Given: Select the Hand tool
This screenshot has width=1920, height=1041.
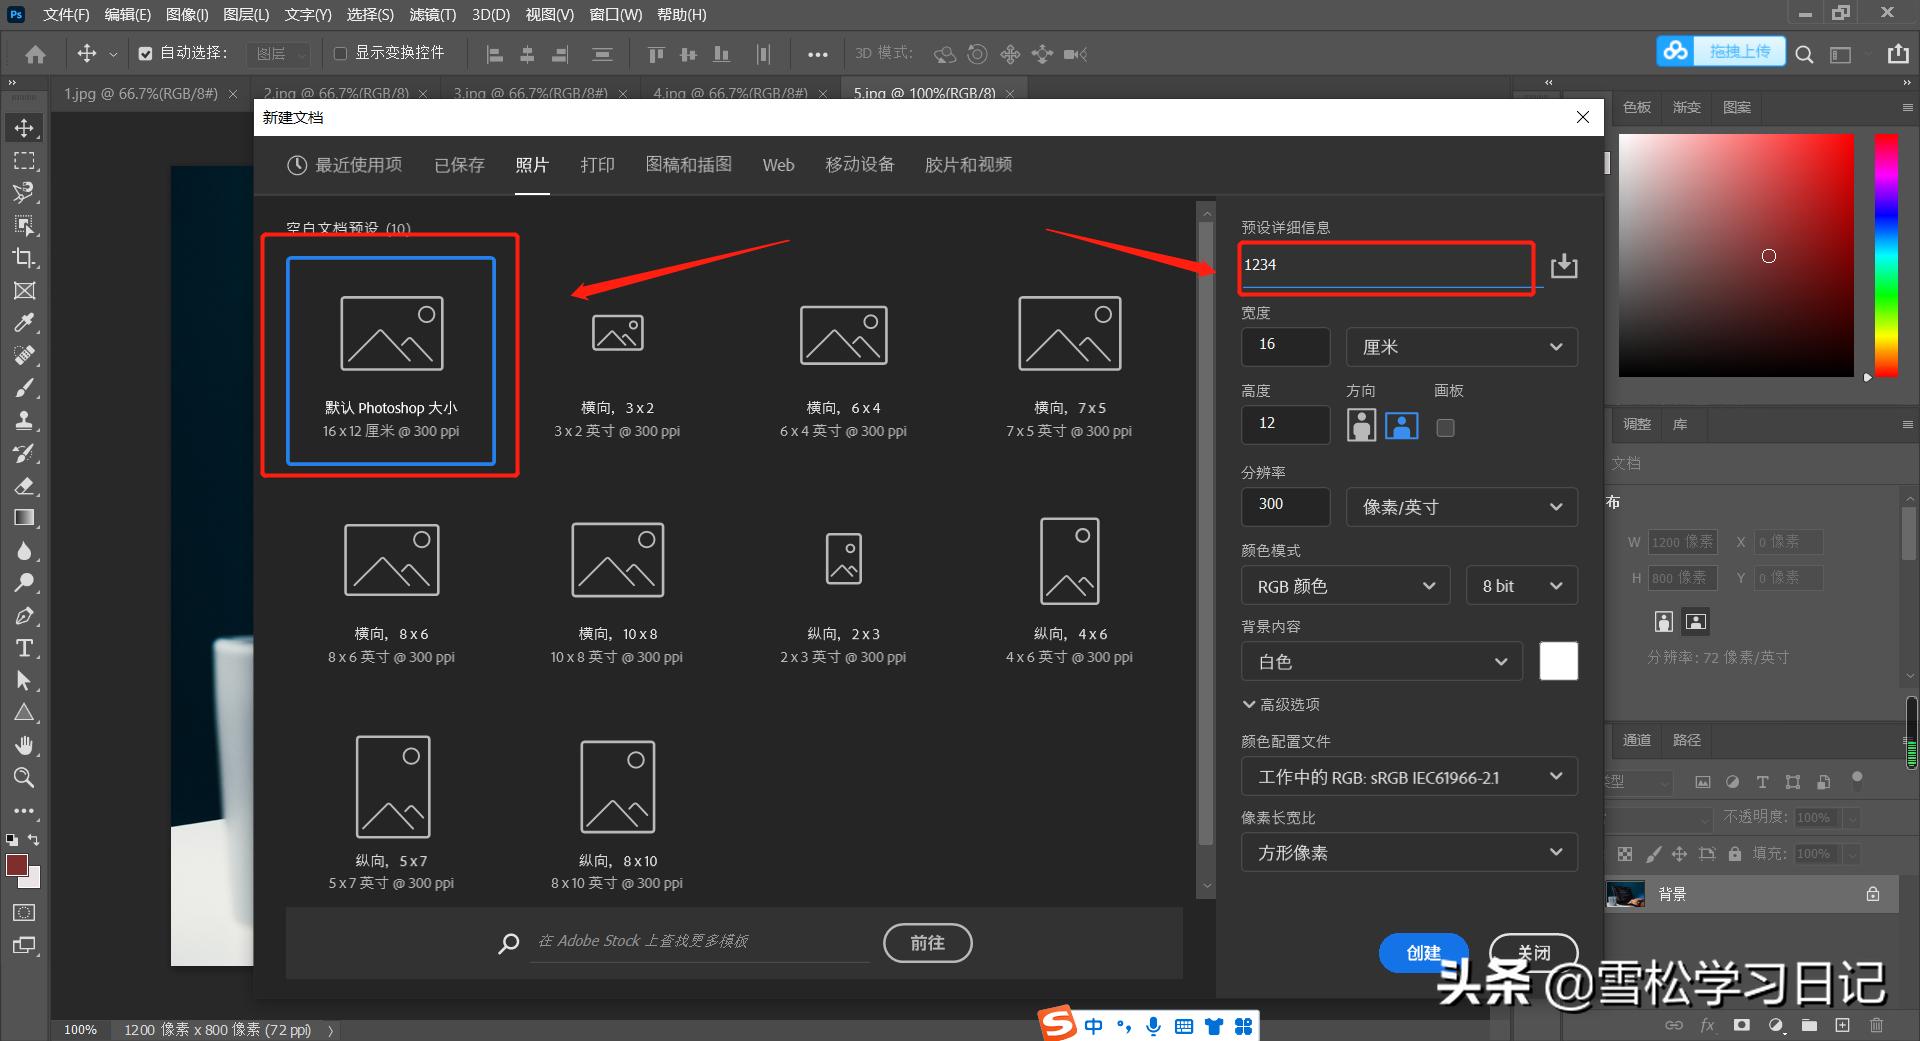Looking at the screenshot, I should point(24,745).
